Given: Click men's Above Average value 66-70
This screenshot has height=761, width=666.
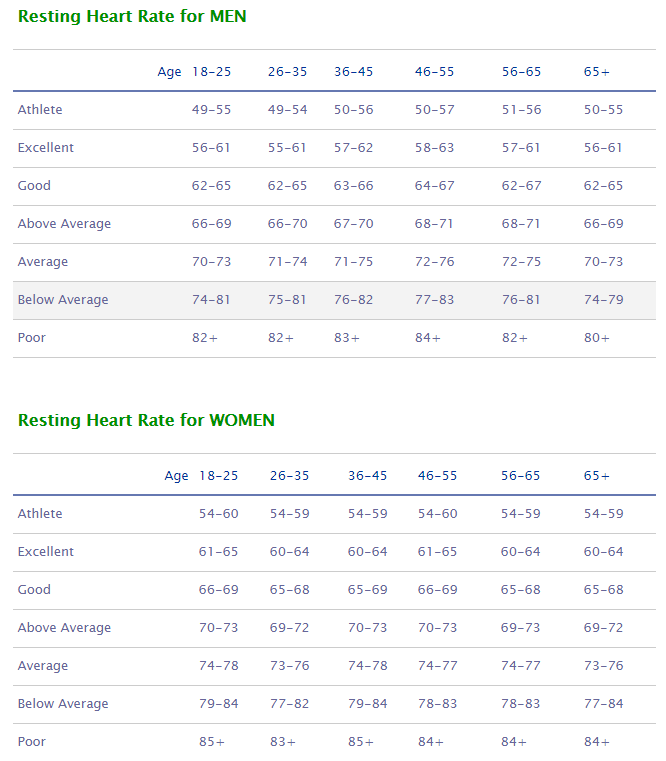Looking at the screenshot, I should (287, 224).
